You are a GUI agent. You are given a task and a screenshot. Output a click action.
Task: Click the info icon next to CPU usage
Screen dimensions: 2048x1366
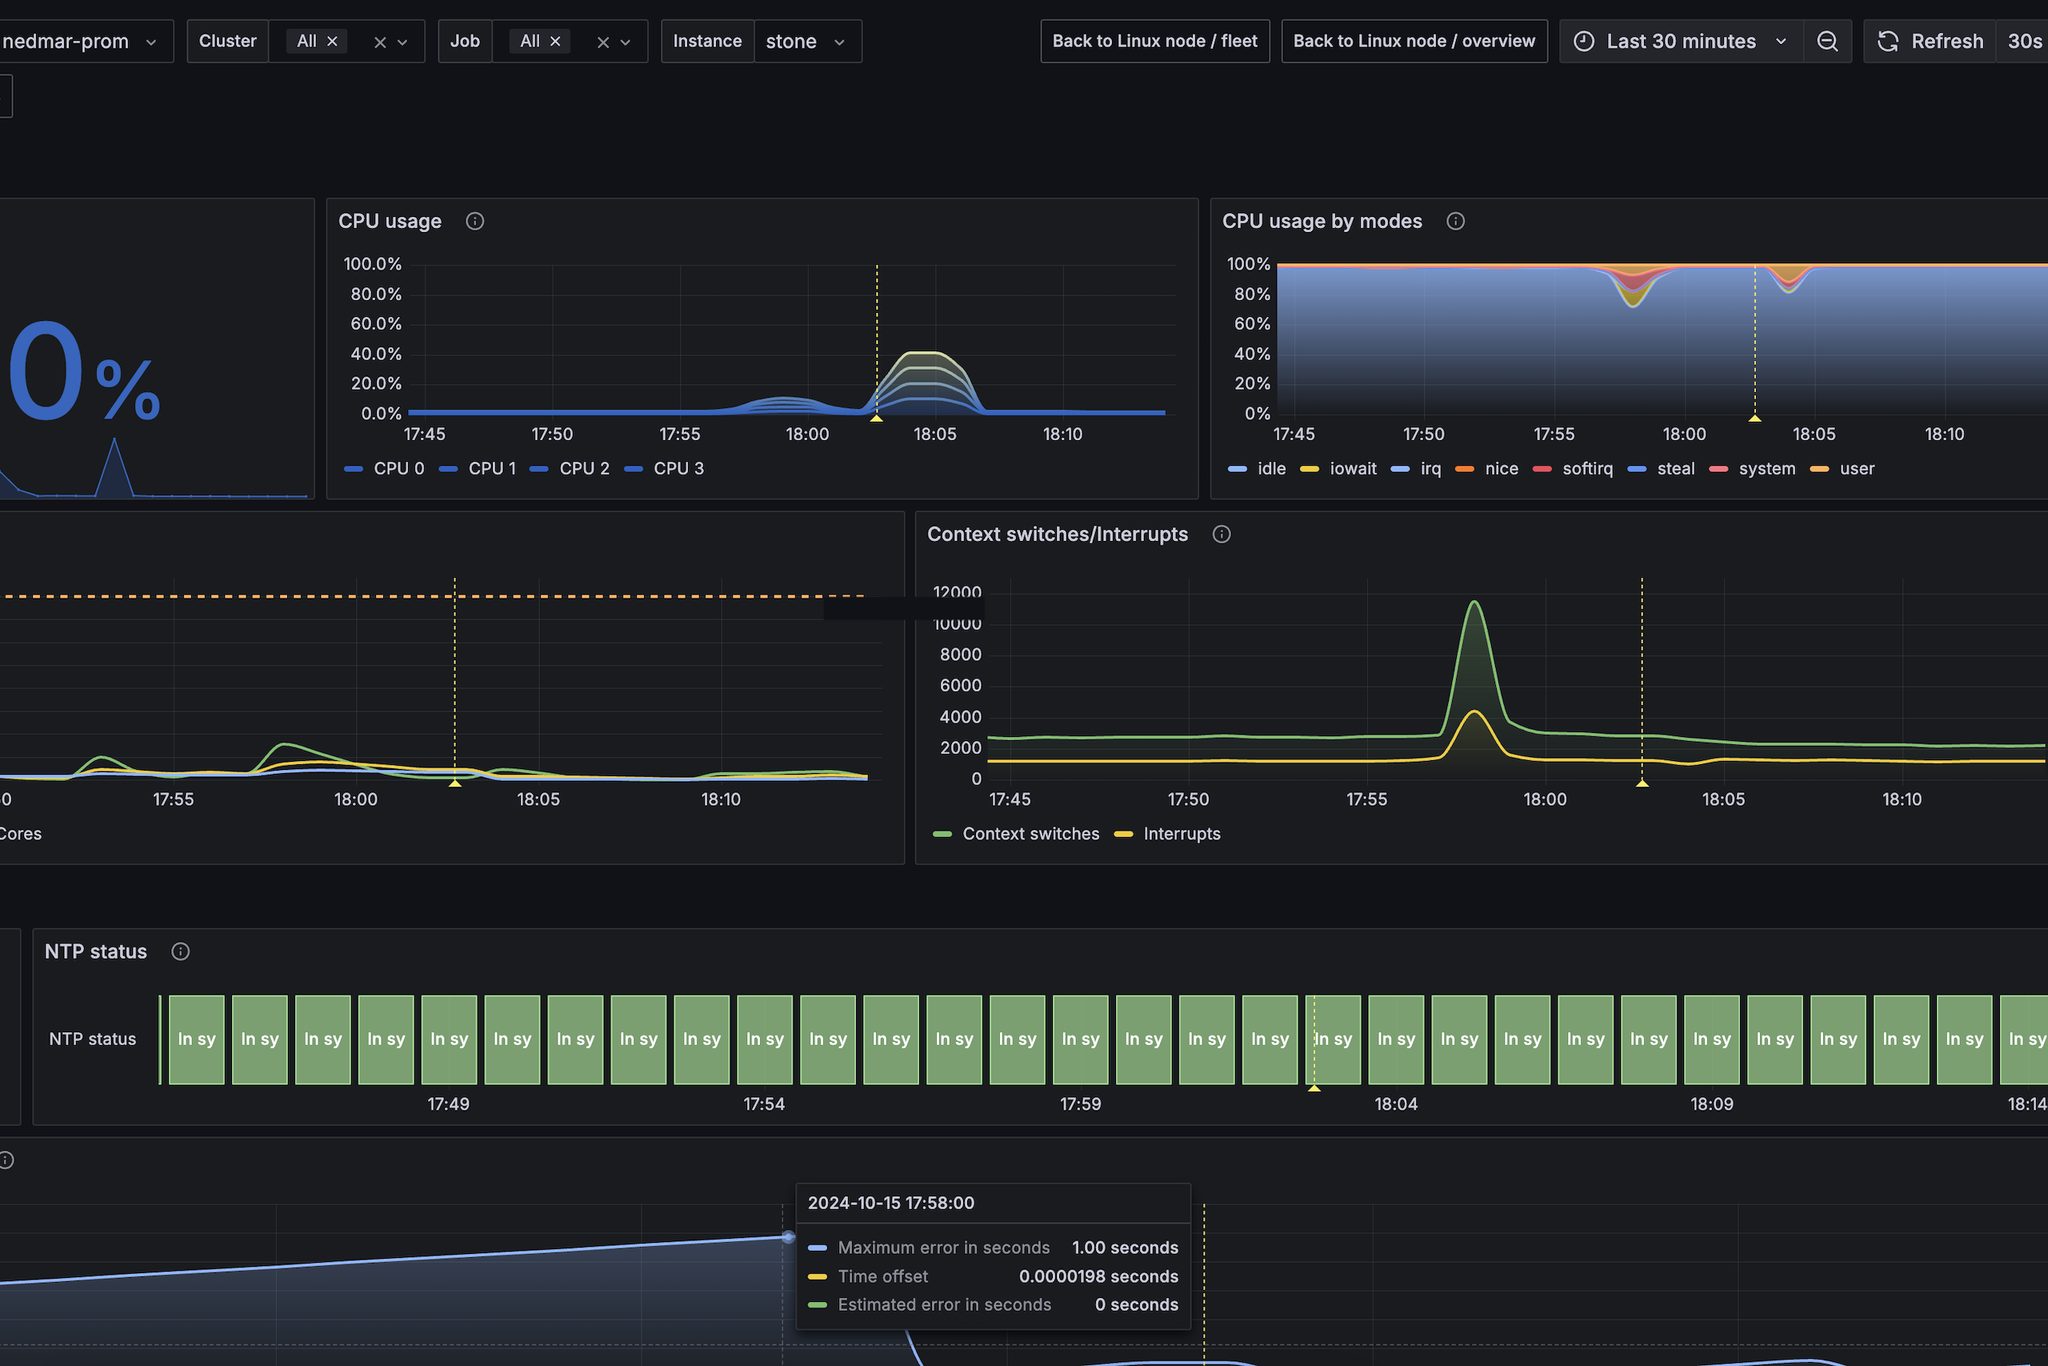point(475,221)
